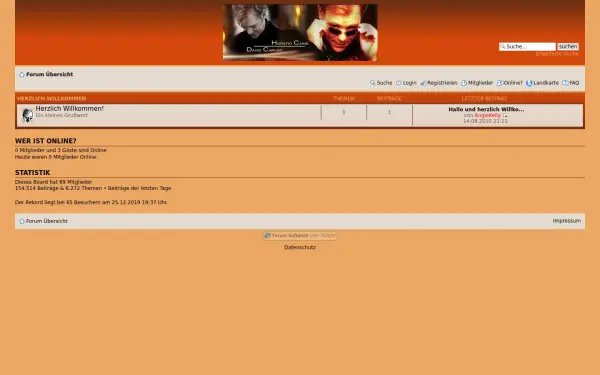
Task: Click the 'Der Rekord liegt bei 65 Besuchern' line
Action: 91,202
